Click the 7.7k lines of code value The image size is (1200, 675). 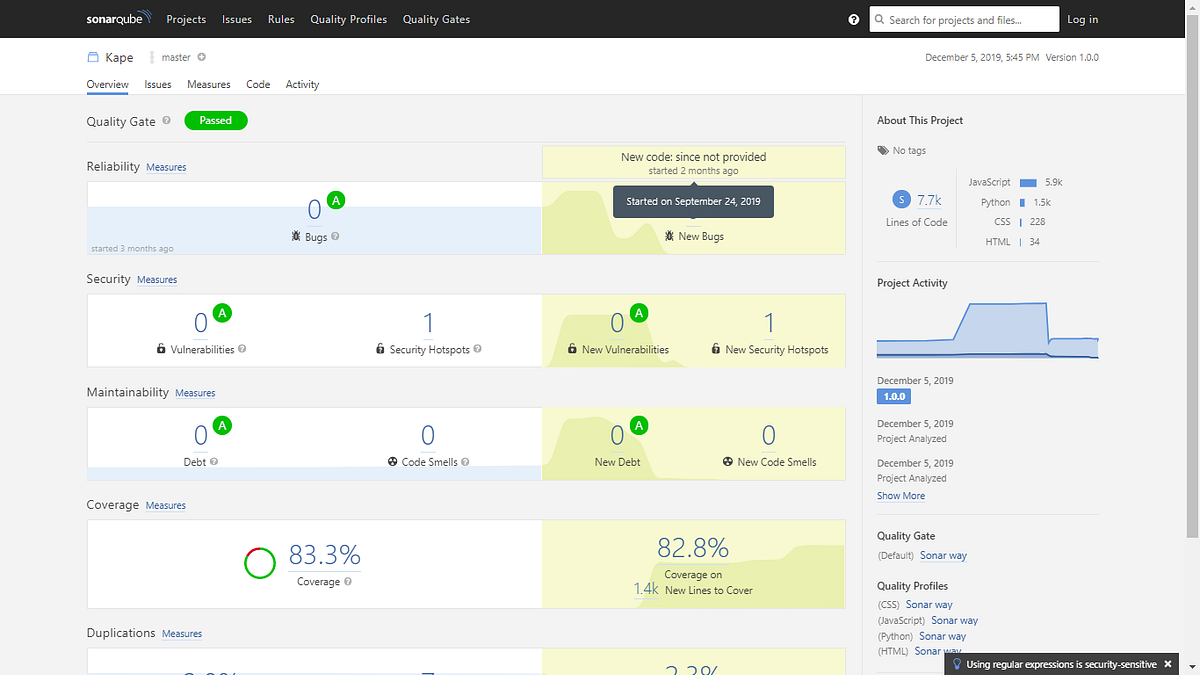click(x=929, y=200)
